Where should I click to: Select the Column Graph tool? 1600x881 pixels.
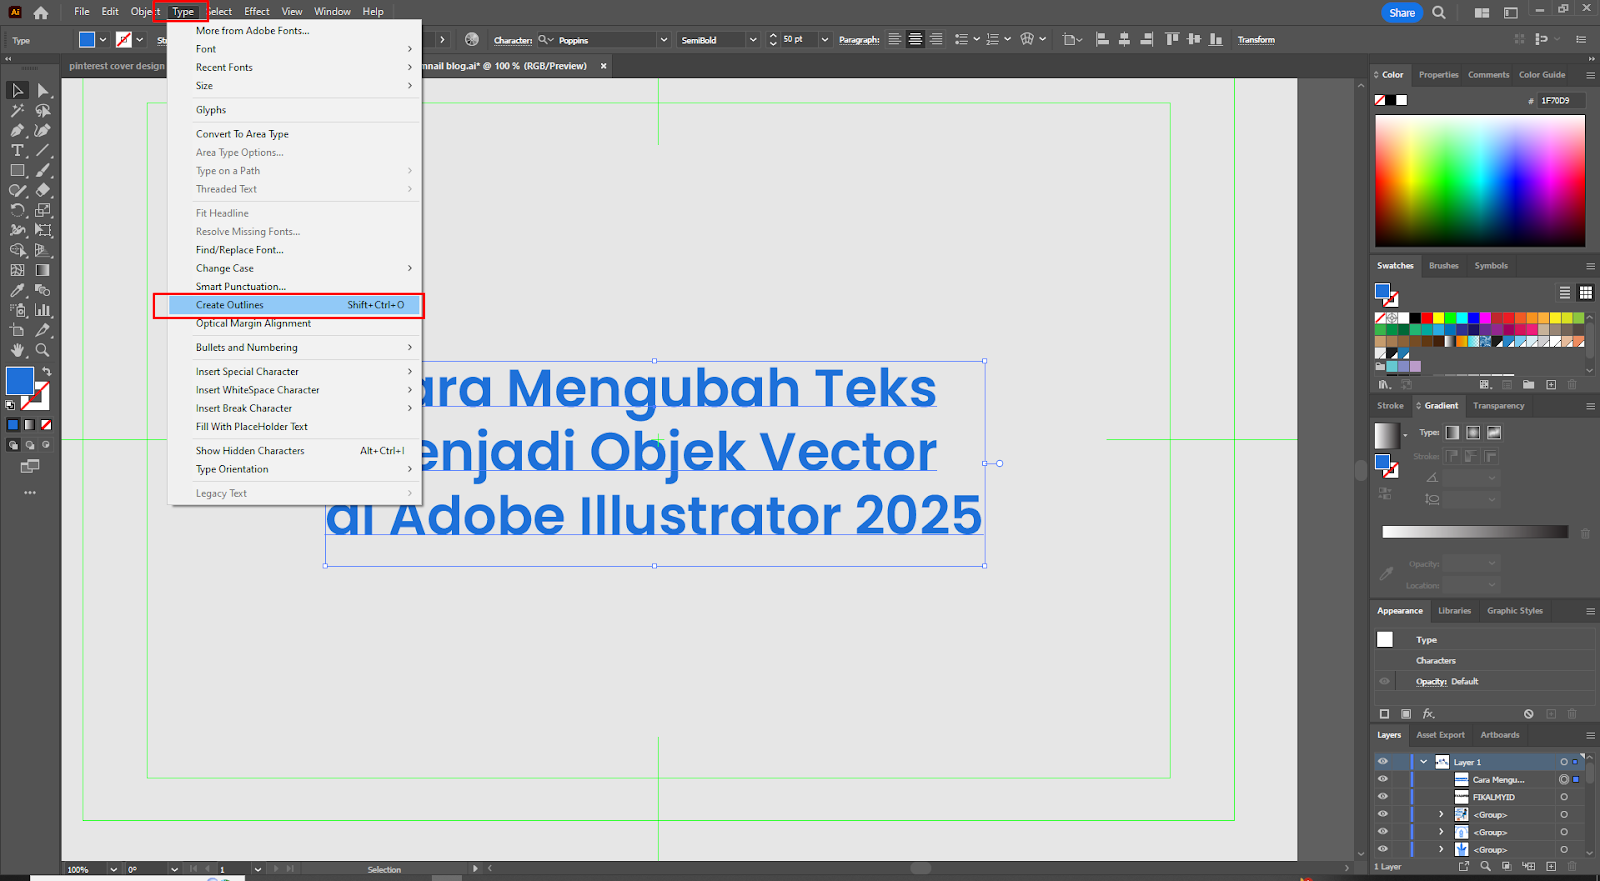click(x=43, y=310)
